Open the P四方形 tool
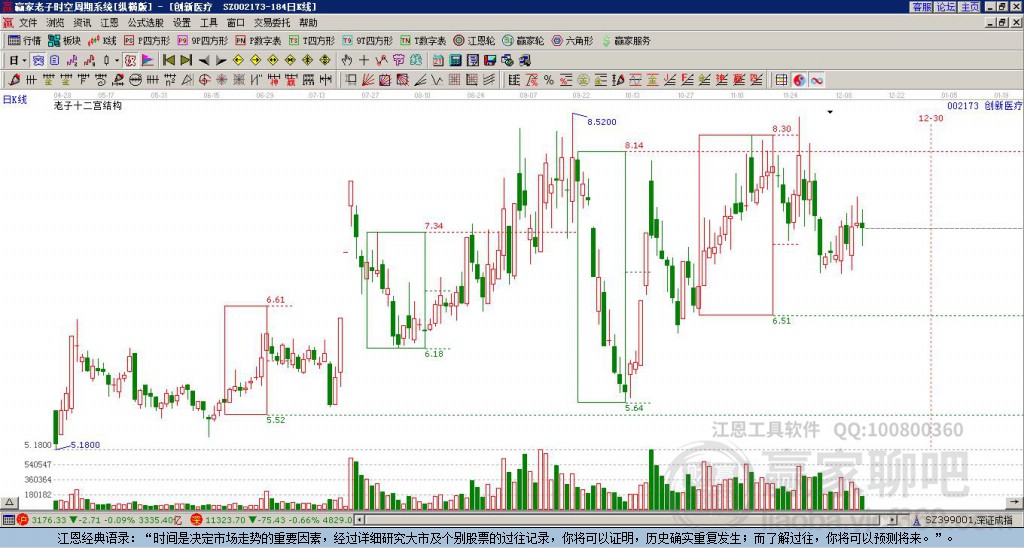 (x=147, y=40)
